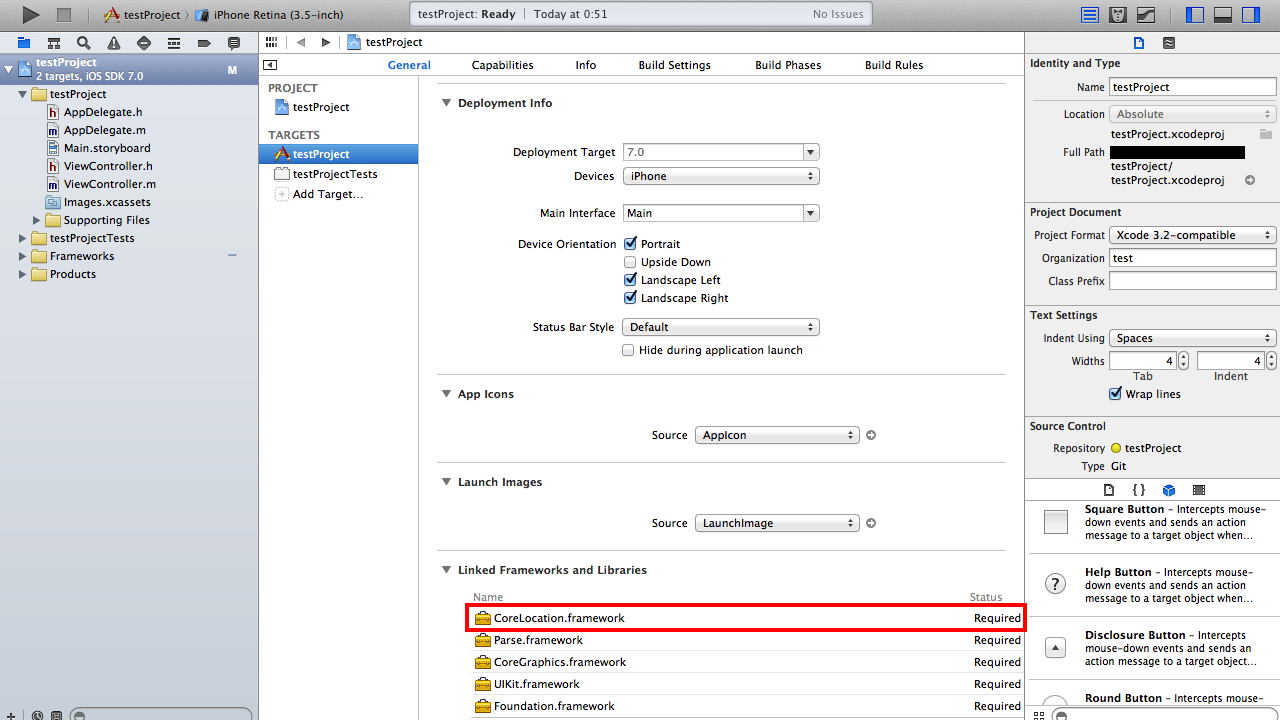Toggle the Navigator pane visibility
Screen dimensions: 1280x720
pos(1195,15)
